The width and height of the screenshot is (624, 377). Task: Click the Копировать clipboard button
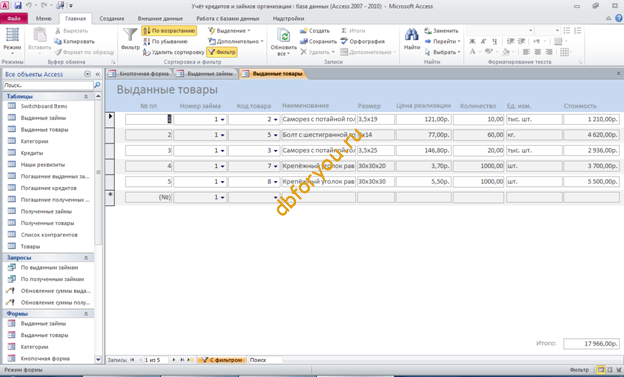[74, 41]
